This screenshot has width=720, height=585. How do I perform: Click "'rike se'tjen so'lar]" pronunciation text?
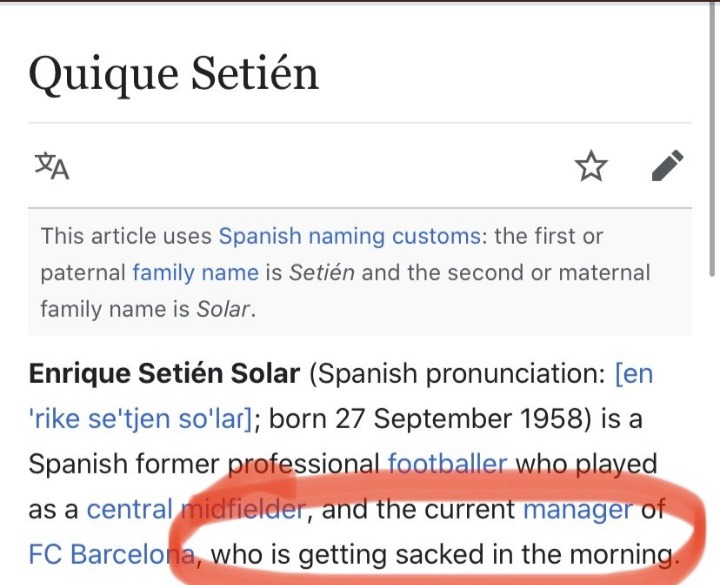pos(140,418)
